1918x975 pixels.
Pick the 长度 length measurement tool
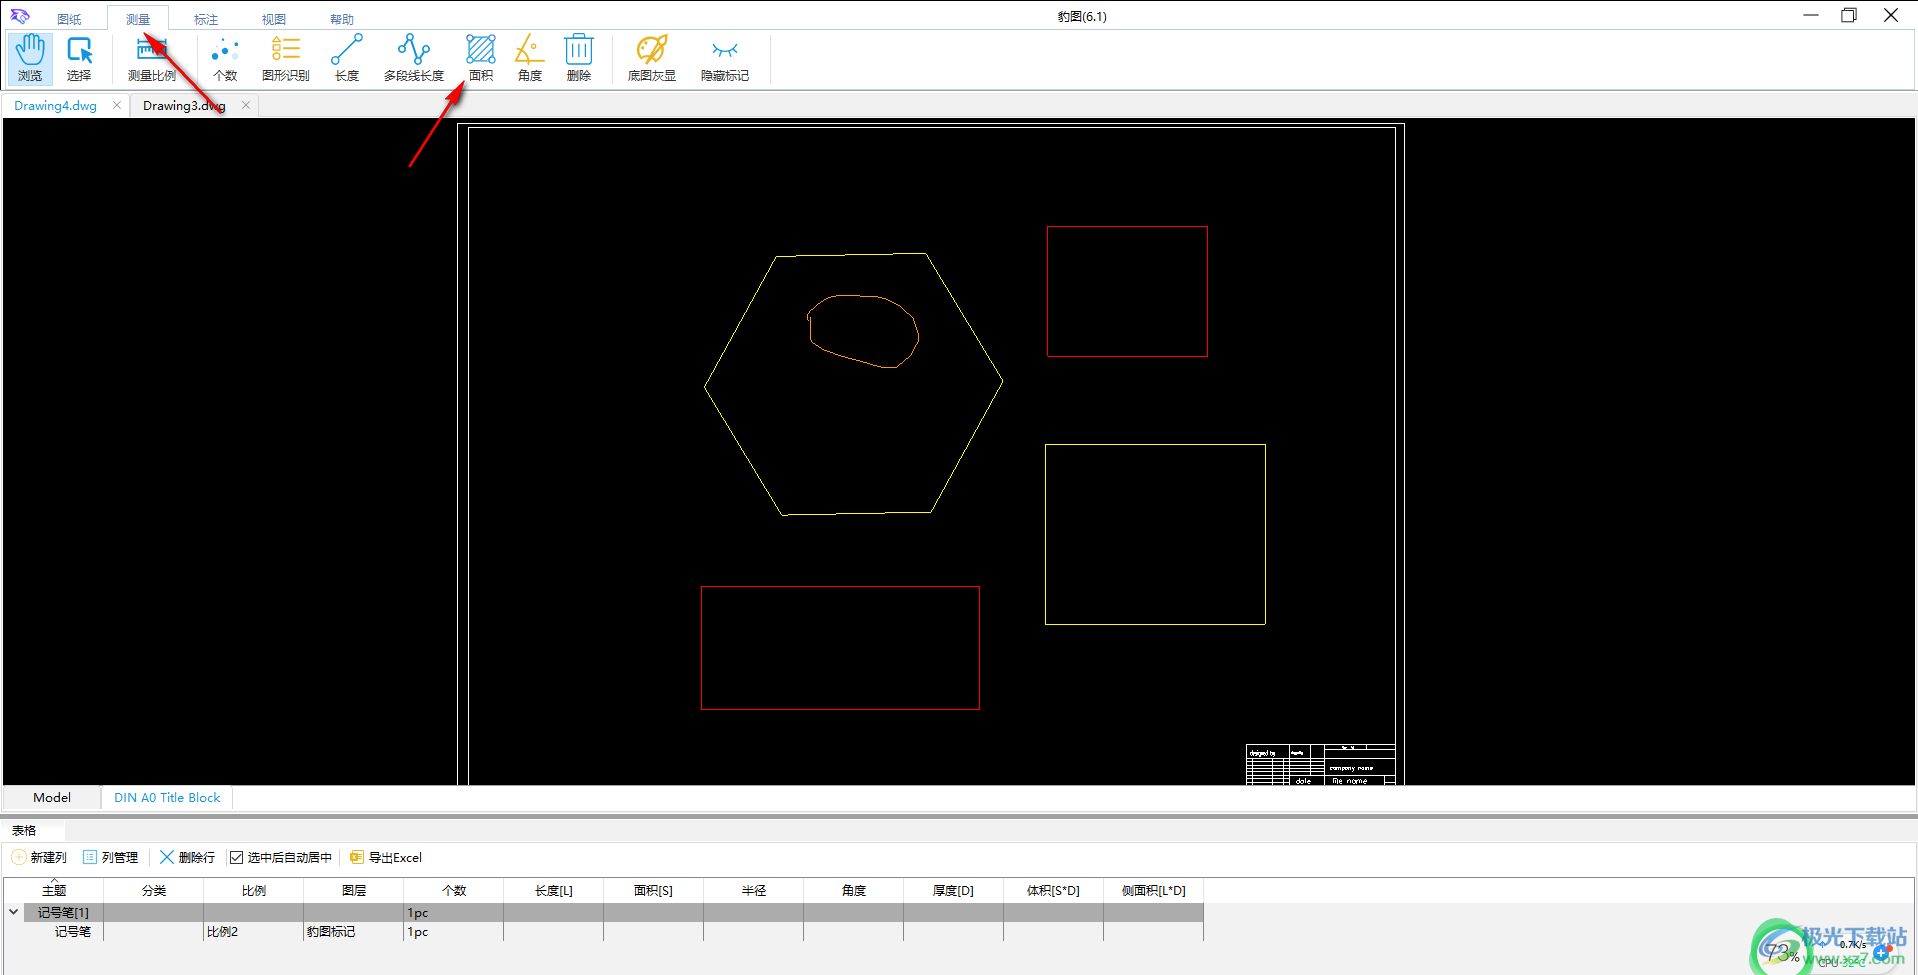click(347, 58)
